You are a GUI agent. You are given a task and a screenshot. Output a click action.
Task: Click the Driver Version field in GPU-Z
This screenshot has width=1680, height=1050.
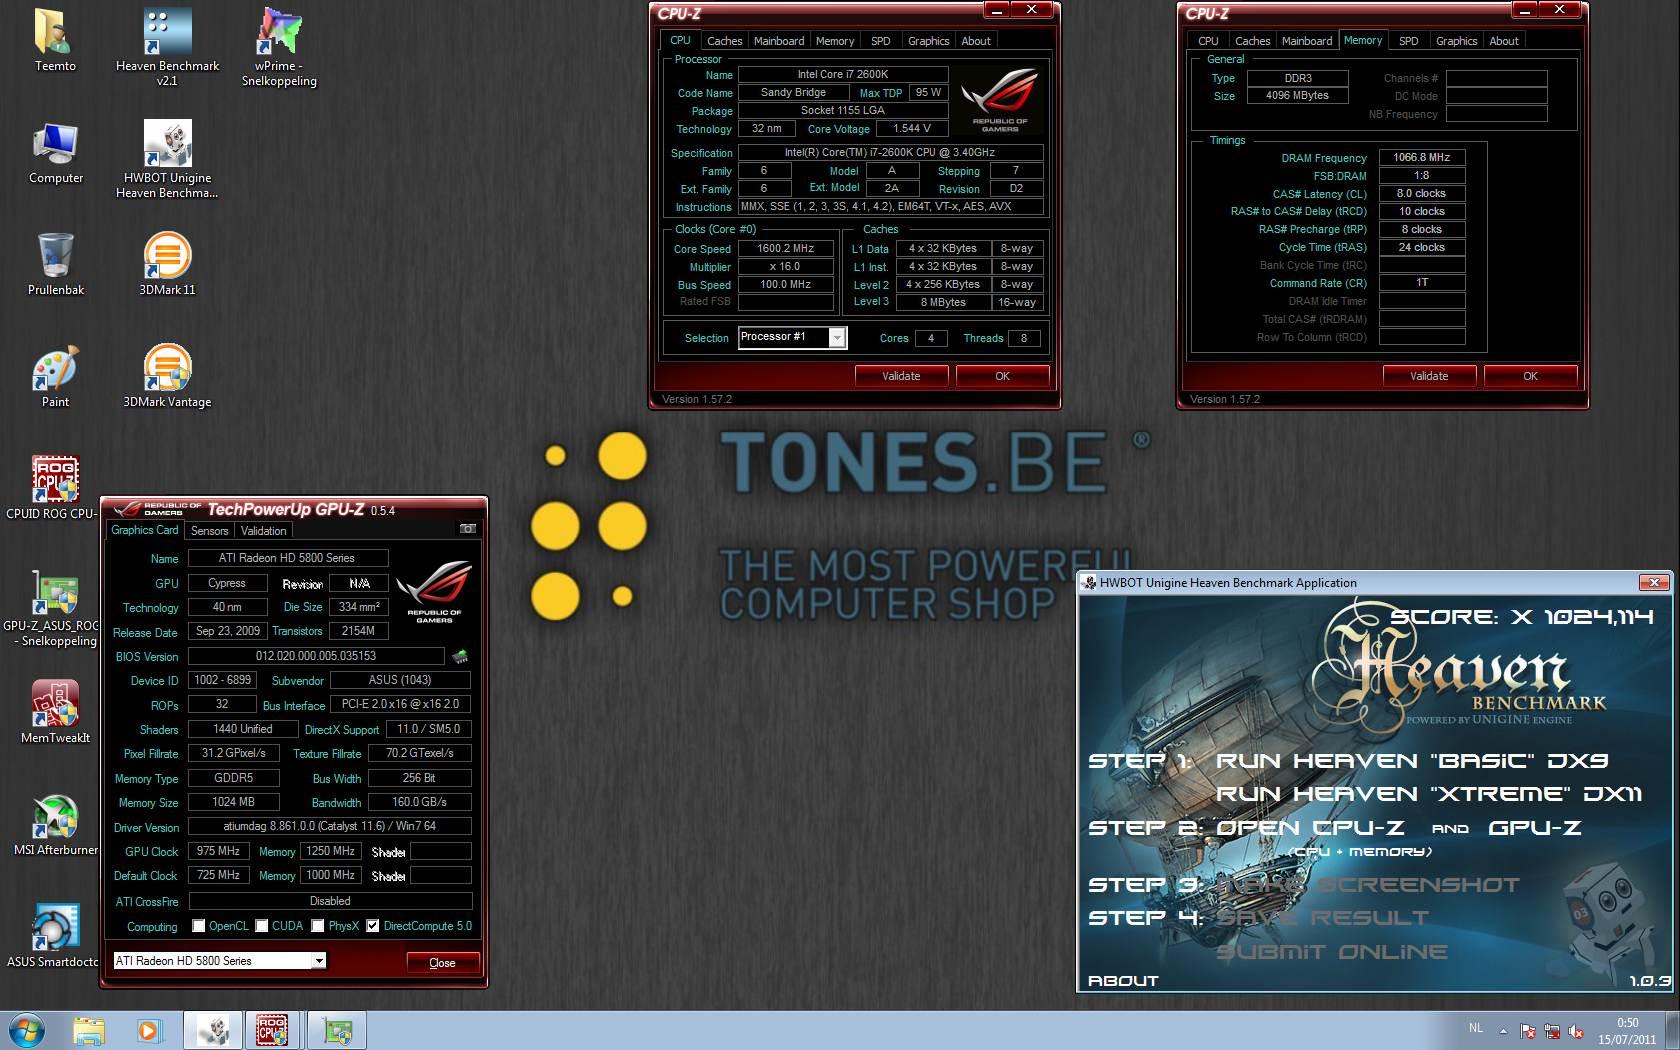point(330,826)
